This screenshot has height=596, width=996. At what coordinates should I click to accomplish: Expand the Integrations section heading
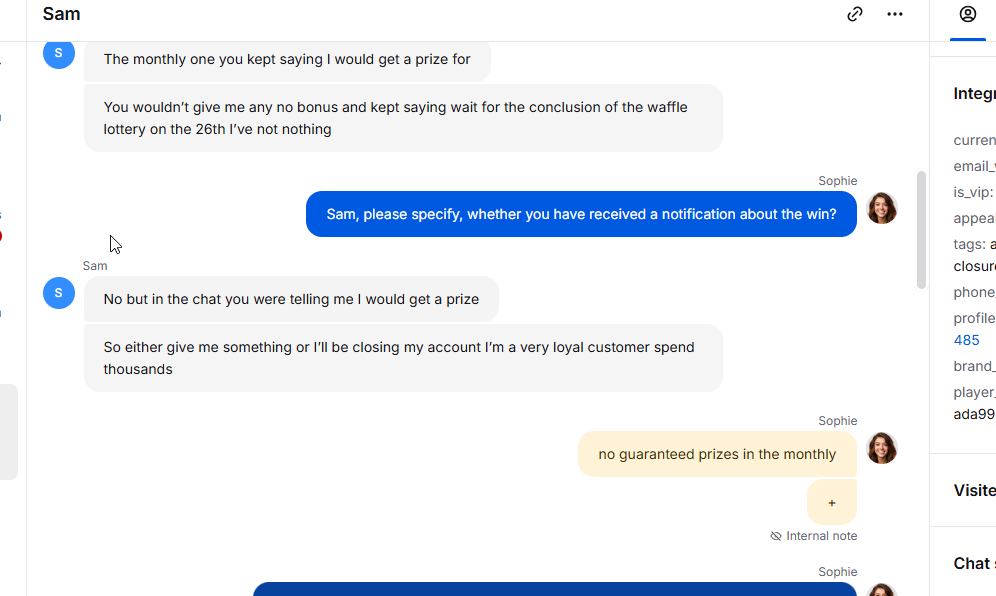[974, 94]
